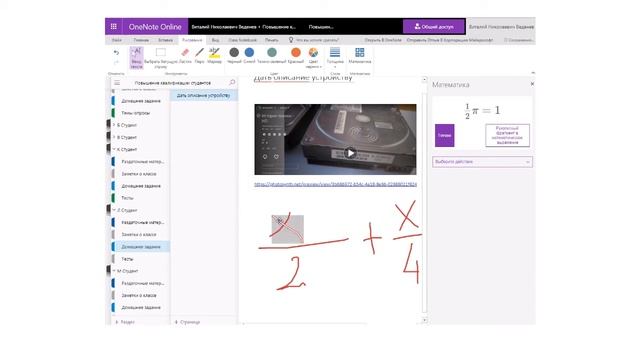640x360 pixels.
Task: Click the purple ink button in Math pane
Action: [444, 135]
